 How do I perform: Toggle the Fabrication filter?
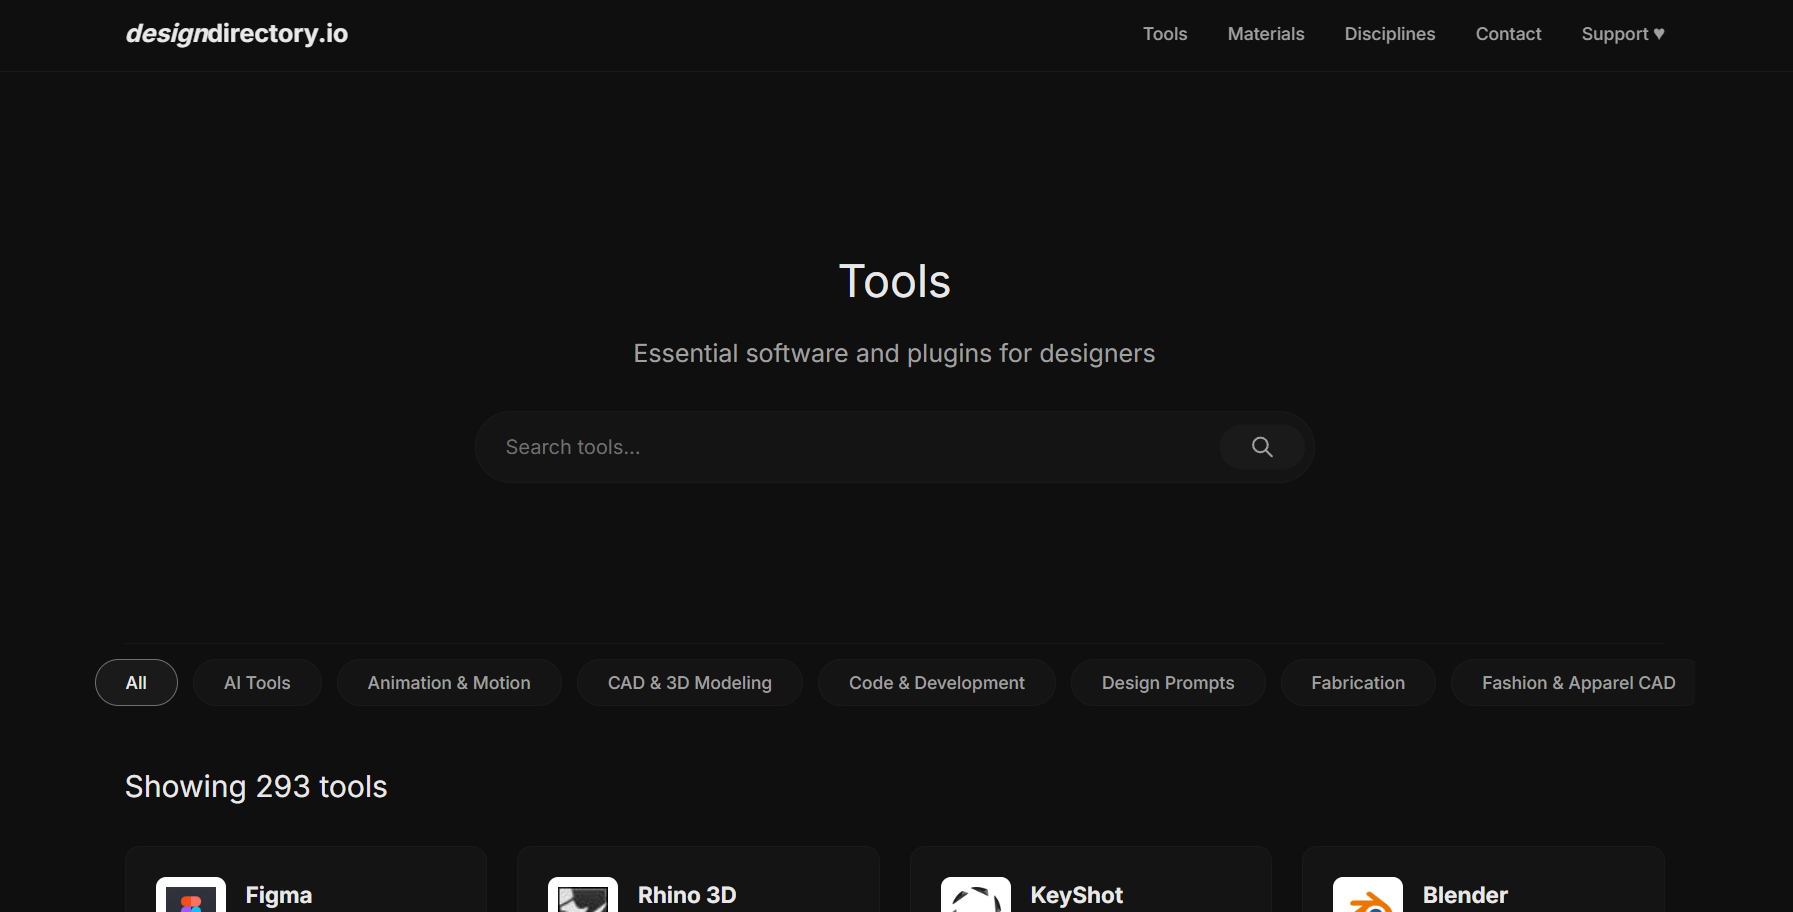click(x=1358, y=682)
